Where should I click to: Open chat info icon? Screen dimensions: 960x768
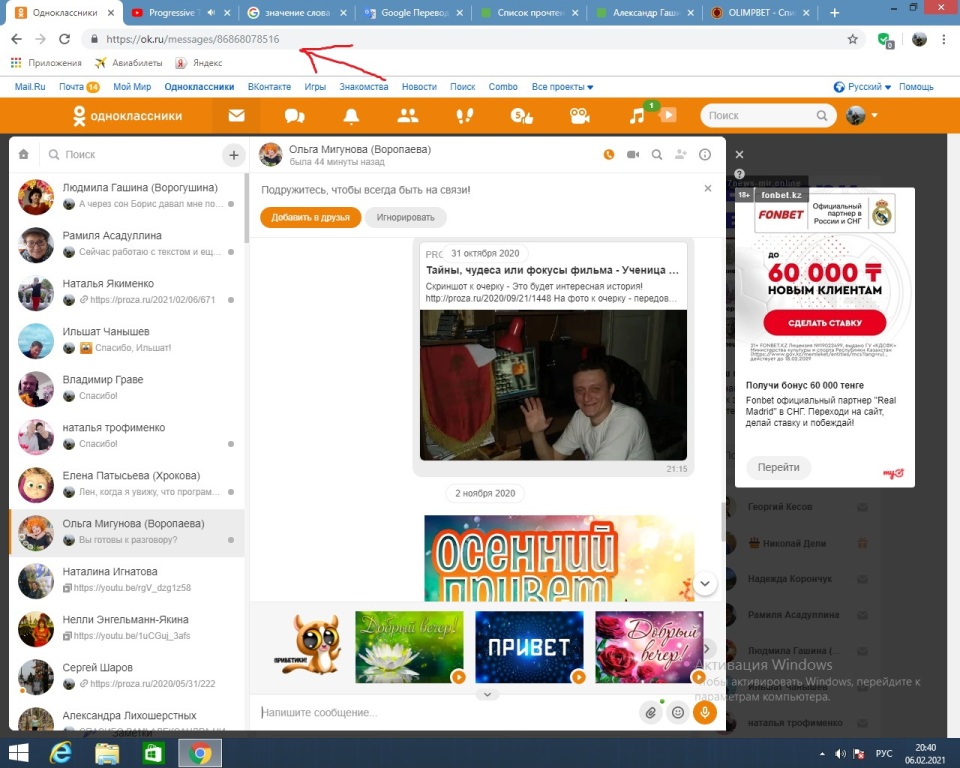coord(705,155)
